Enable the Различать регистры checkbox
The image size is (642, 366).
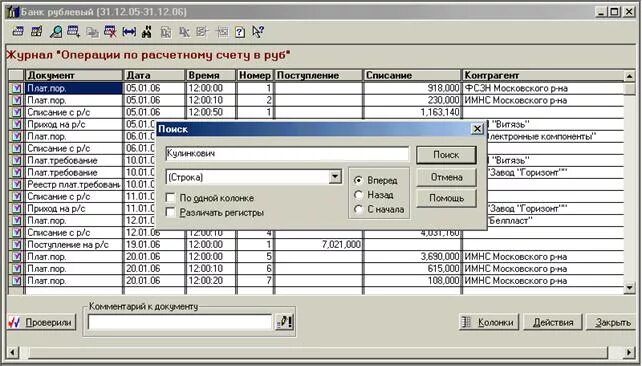point(170,212)
